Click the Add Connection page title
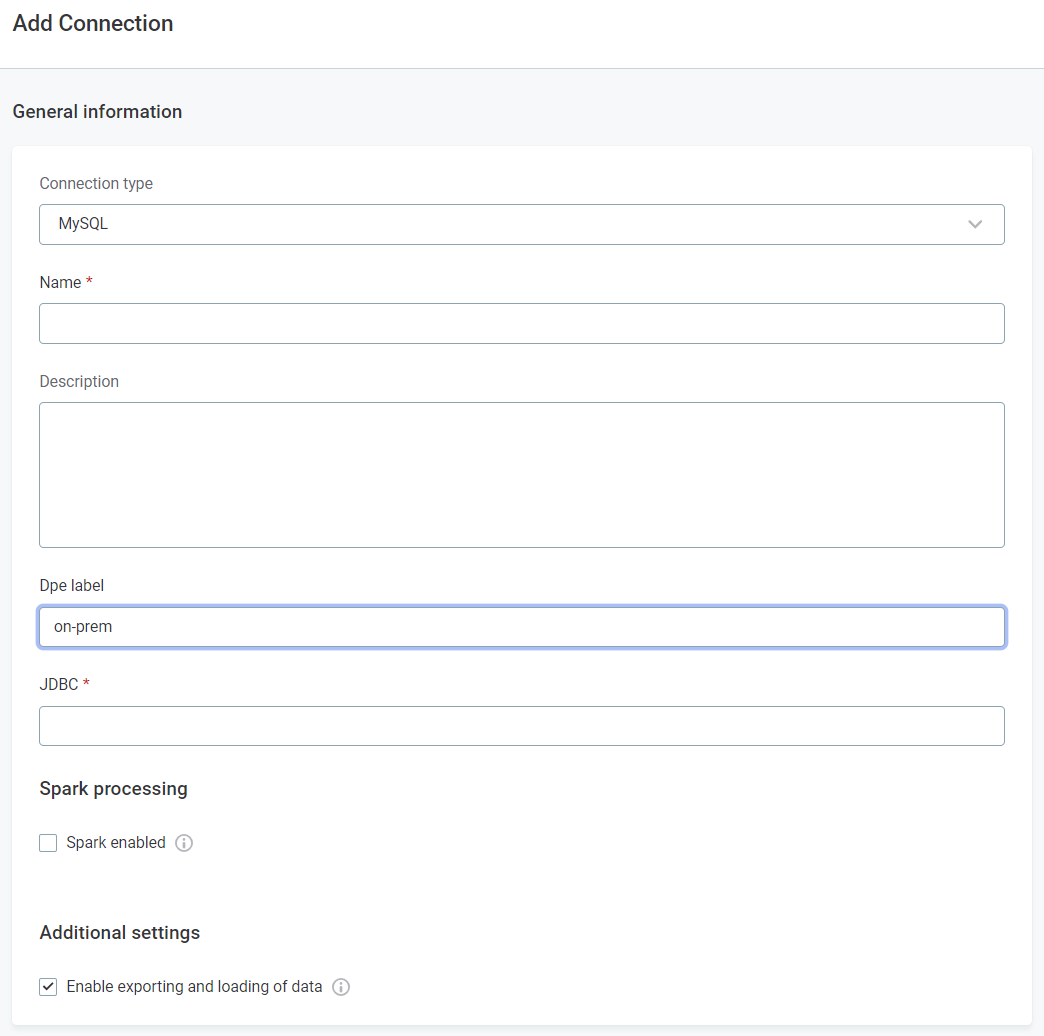1044x1036 pixels. [x=92, y=23]
